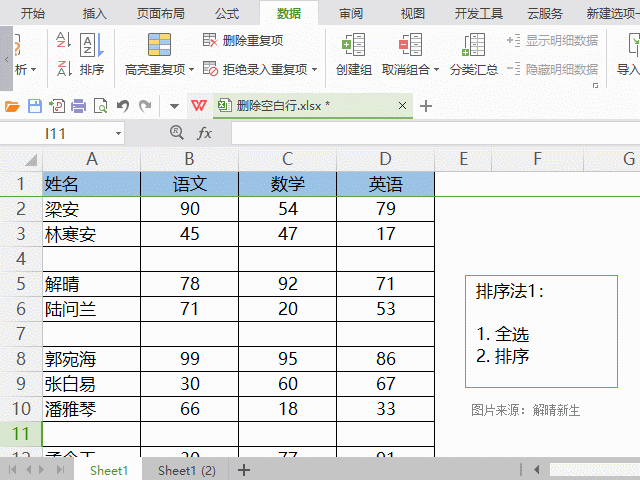Click the 英语 score 86 cell
640x480 pixels.
pos(386,359)
